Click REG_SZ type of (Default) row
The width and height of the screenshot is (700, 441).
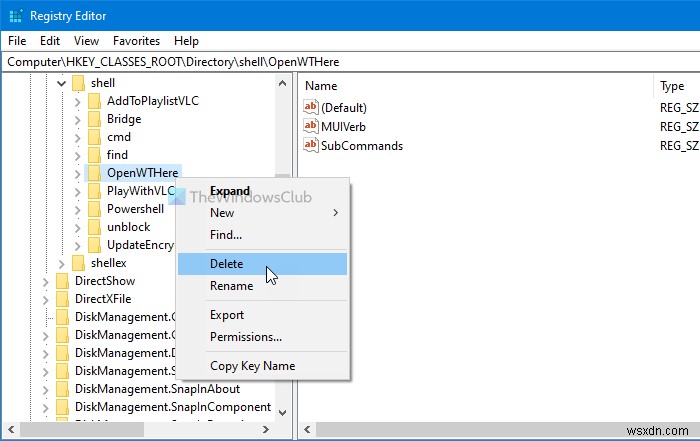coord(679,108)
